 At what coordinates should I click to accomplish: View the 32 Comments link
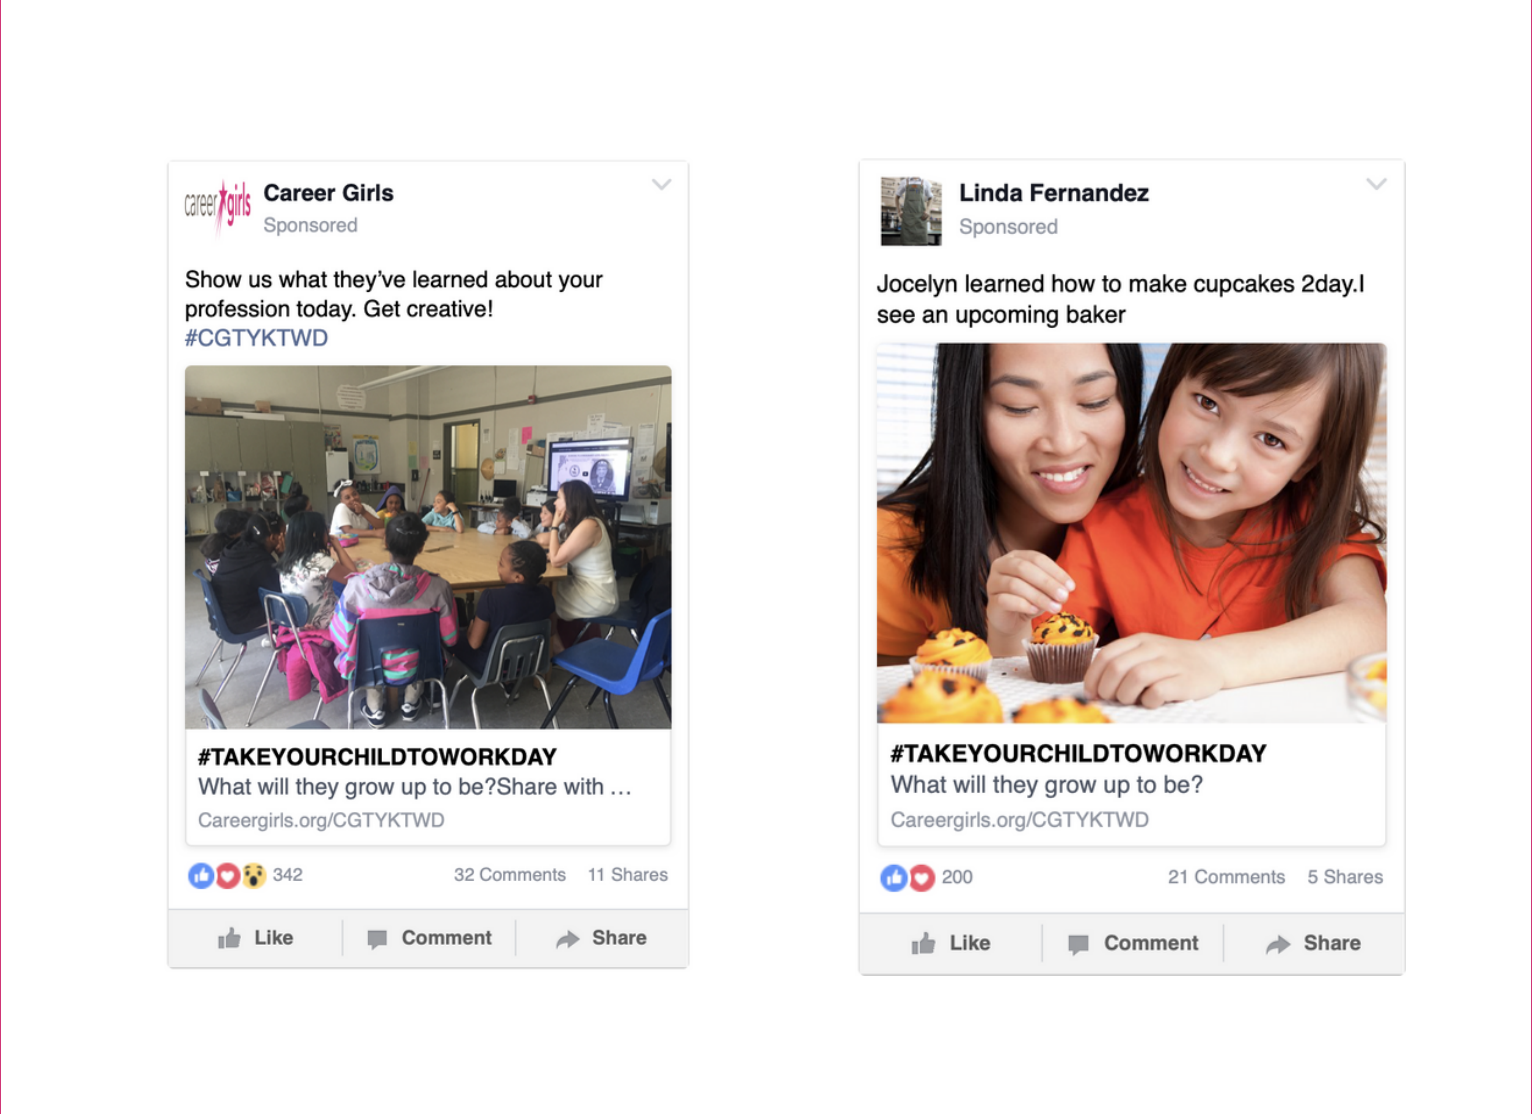coord(510,875)
